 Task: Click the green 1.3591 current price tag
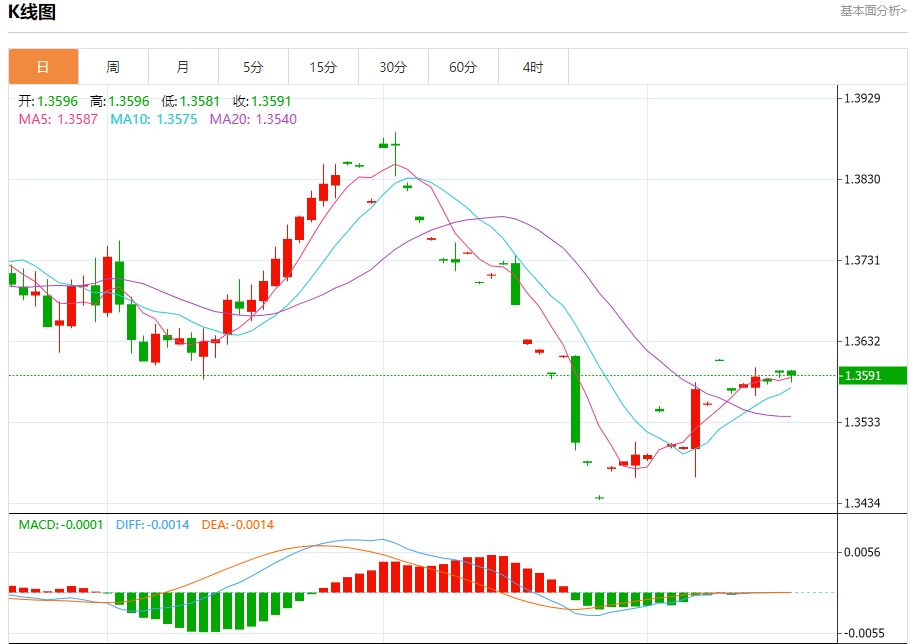click(x=872, y=376)
